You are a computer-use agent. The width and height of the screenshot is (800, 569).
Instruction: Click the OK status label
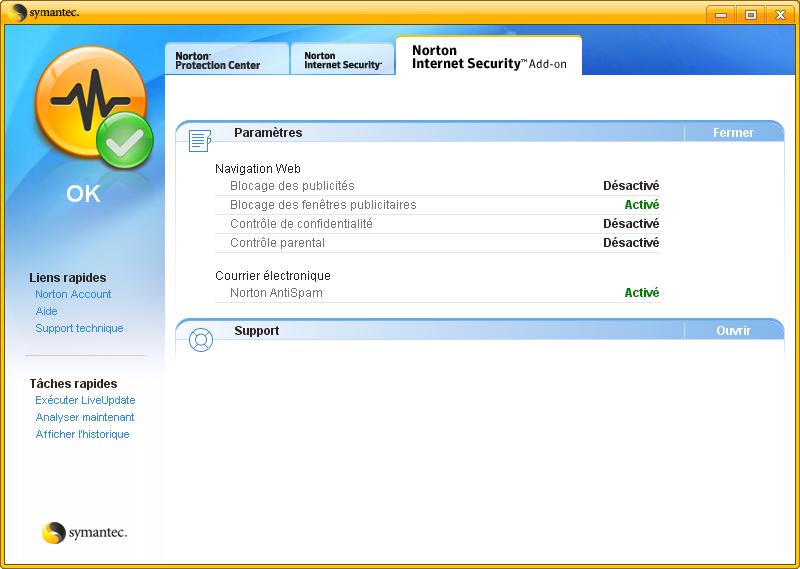[x=83, y=194]
